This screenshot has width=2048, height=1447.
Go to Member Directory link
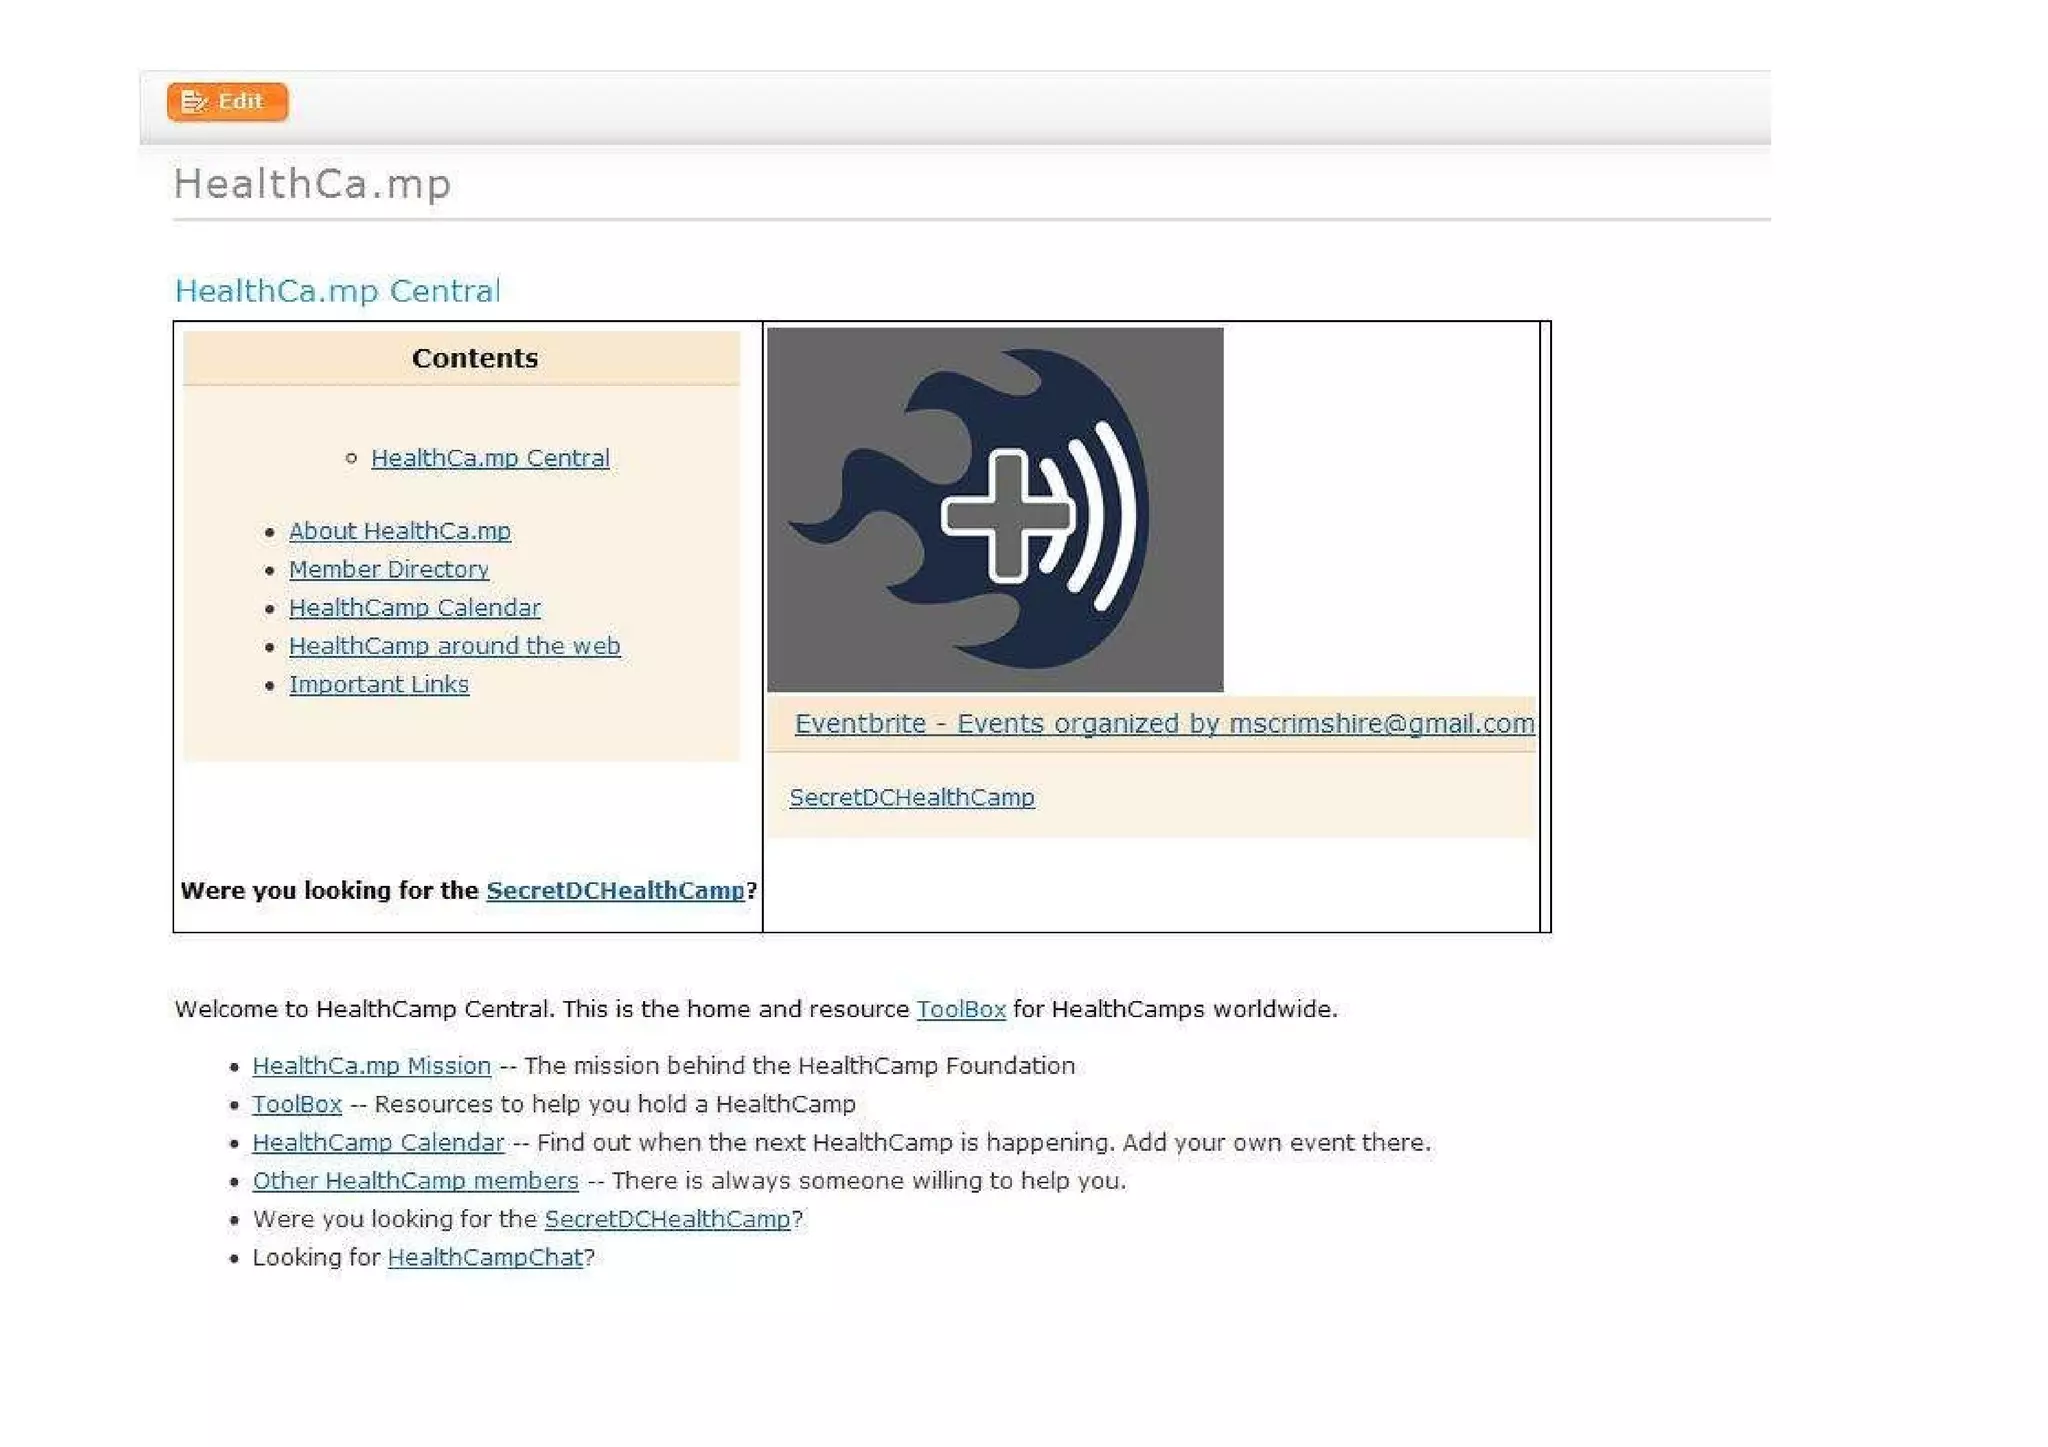coord(388,569)
